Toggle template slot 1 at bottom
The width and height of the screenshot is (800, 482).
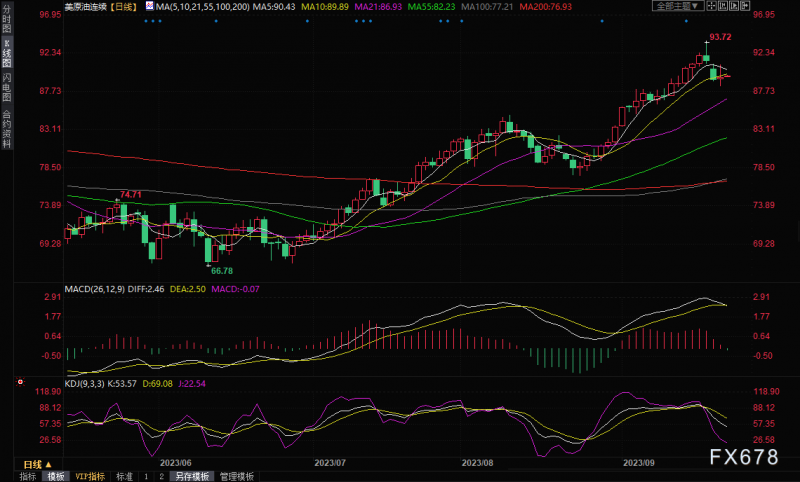[146, 477]
